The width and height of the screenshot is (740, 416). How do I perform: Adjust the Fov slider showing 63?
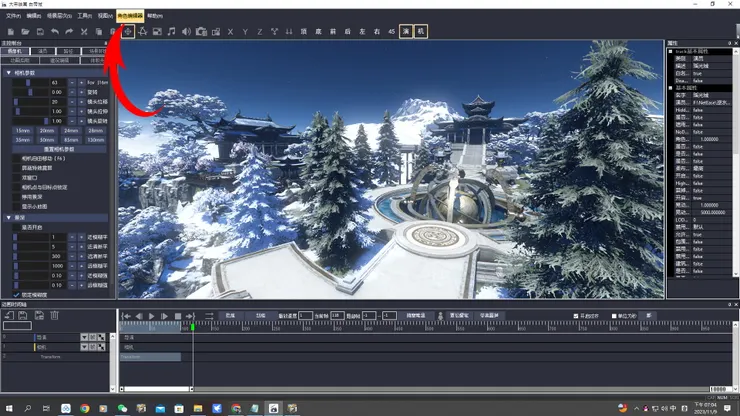pos(31,83)
